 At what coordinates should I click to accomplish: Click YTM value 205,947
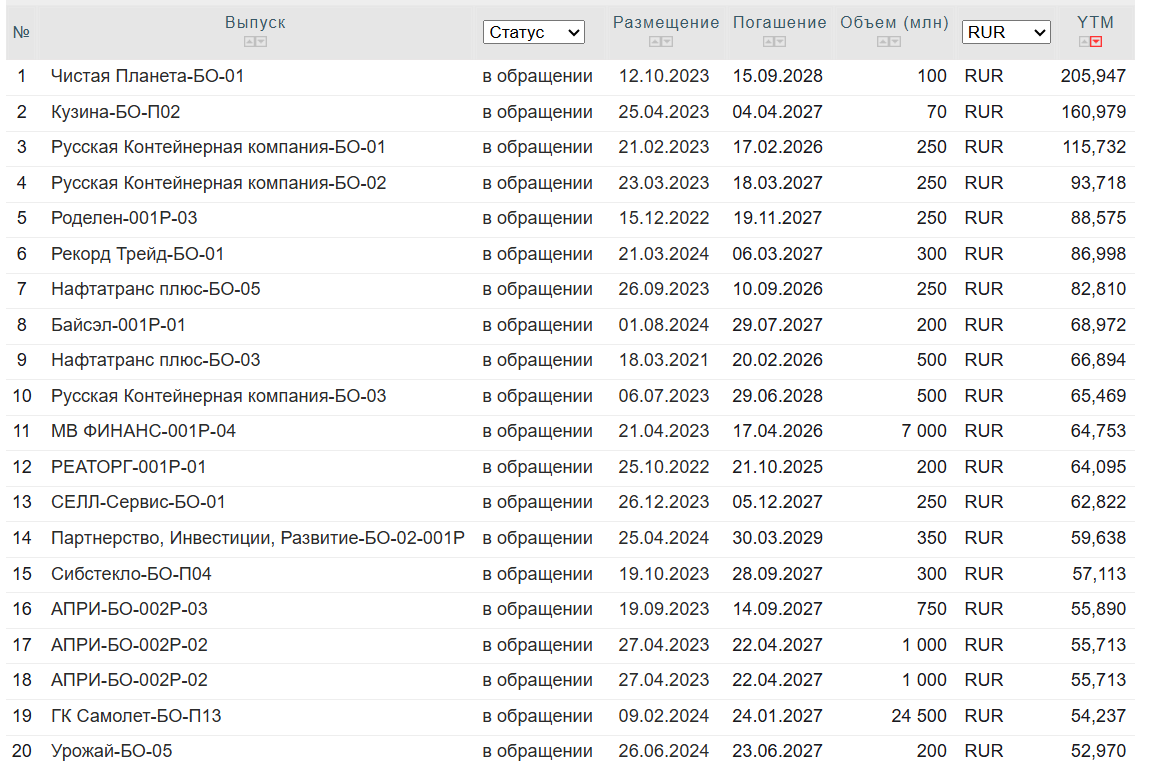pyautogui.click(x=1093, y=76)
